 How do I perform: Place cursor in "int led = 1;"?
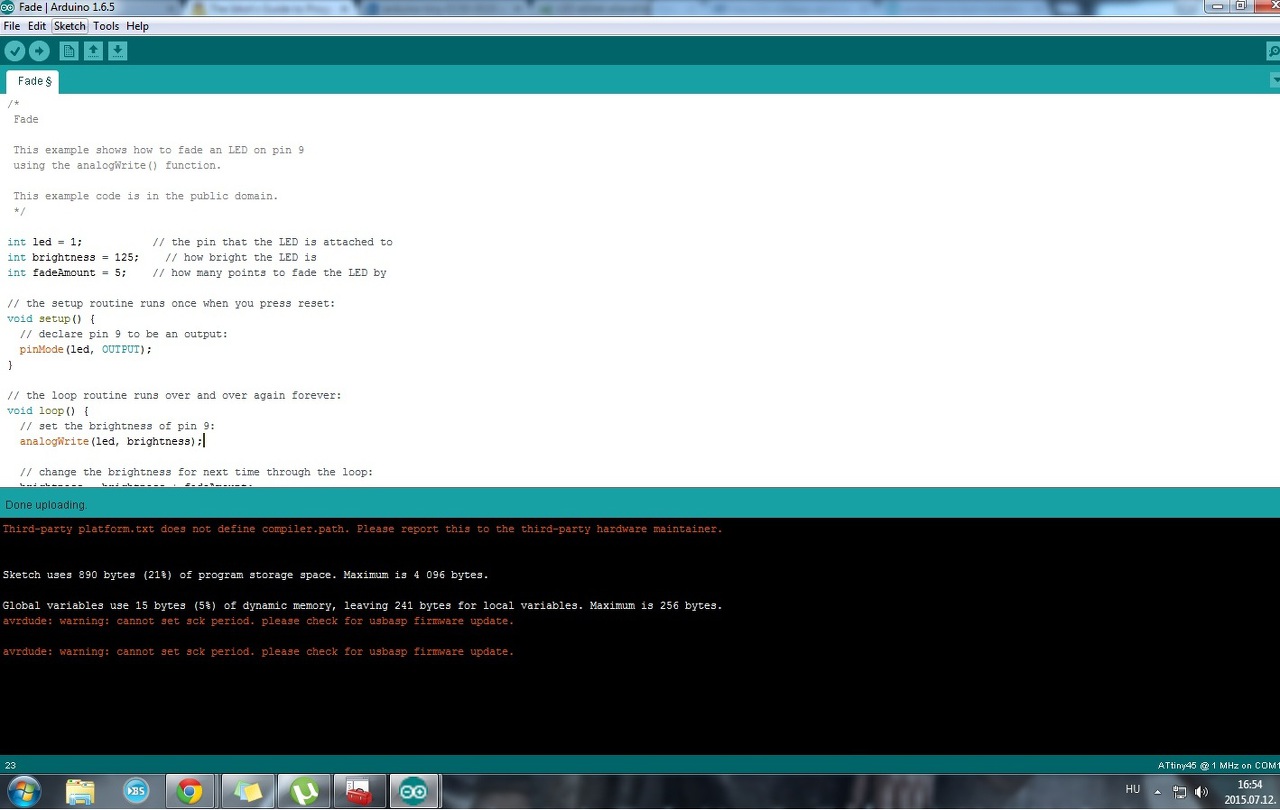click(x=45, y=242)
